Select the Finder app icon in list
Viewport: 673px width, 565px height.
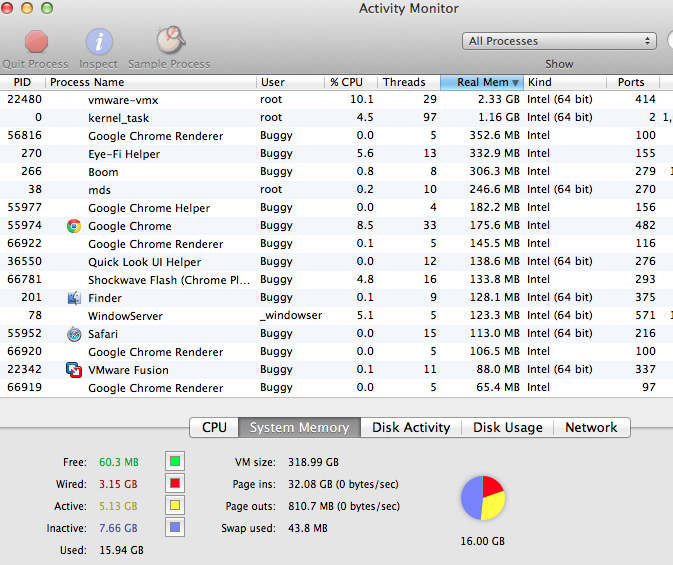(x=74, y=298)
